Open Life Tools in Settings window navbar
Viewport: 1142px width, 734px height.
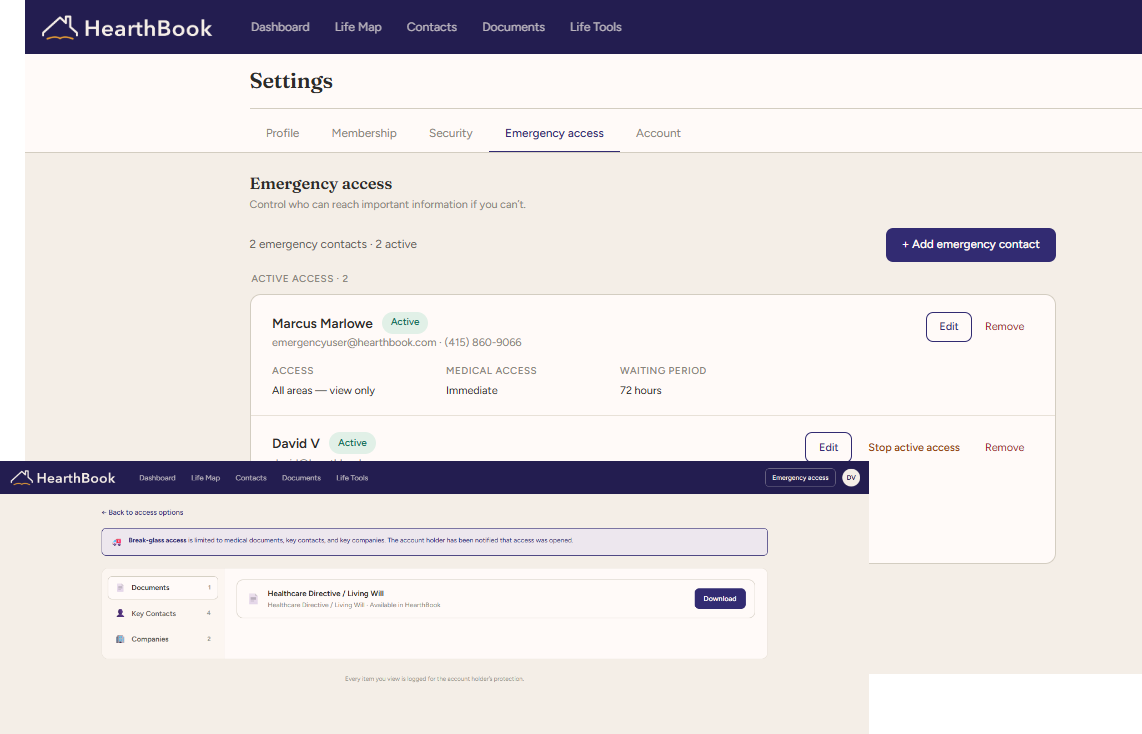pos(596,27)
